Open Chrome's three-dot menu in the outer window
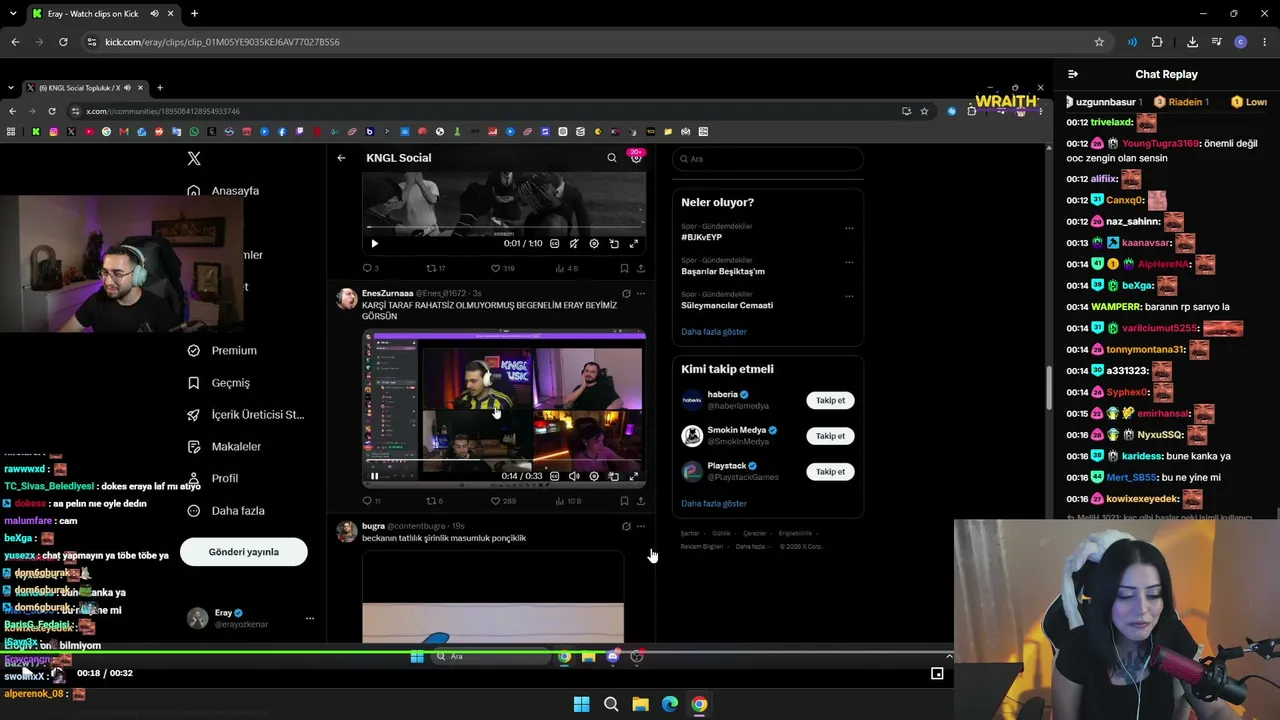 coord(1265,42)
